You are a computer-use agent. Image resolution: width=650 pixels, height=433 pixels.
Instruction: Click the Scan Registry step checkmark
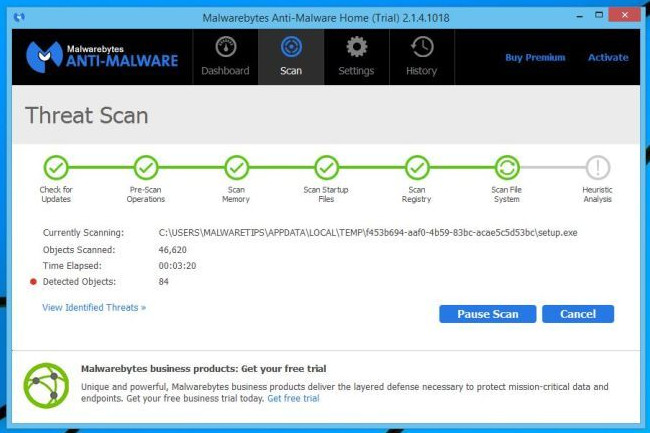click(x=417, y=168)
